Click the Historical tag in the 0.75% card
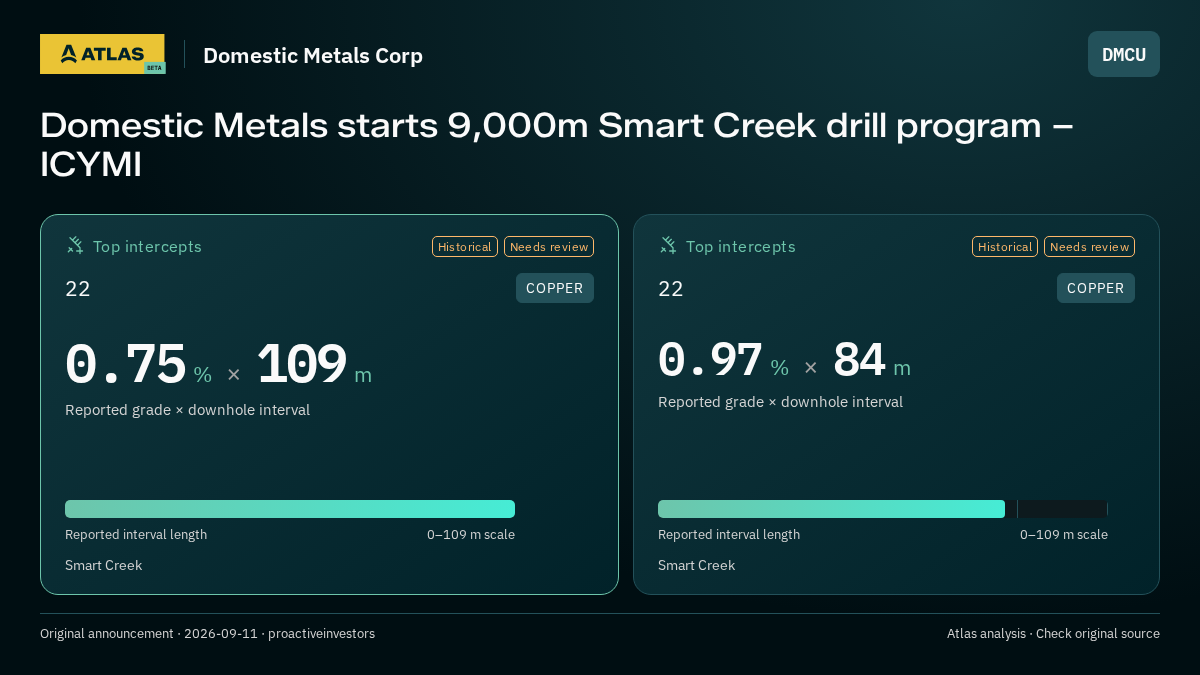Image resolution: width=1200 pixels, height=675 pixels. coord(465,246)
